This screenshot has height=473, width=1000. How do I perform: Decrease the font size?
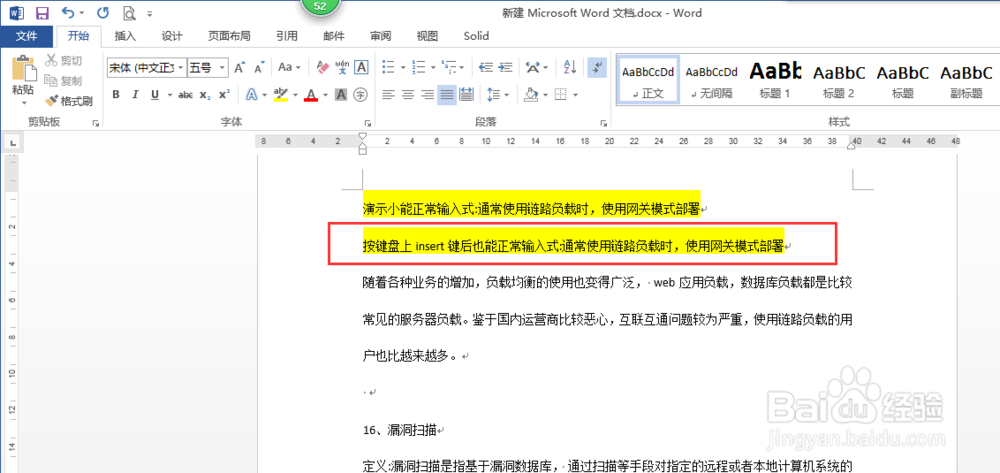pyautogui.click(x=259, y=67)
